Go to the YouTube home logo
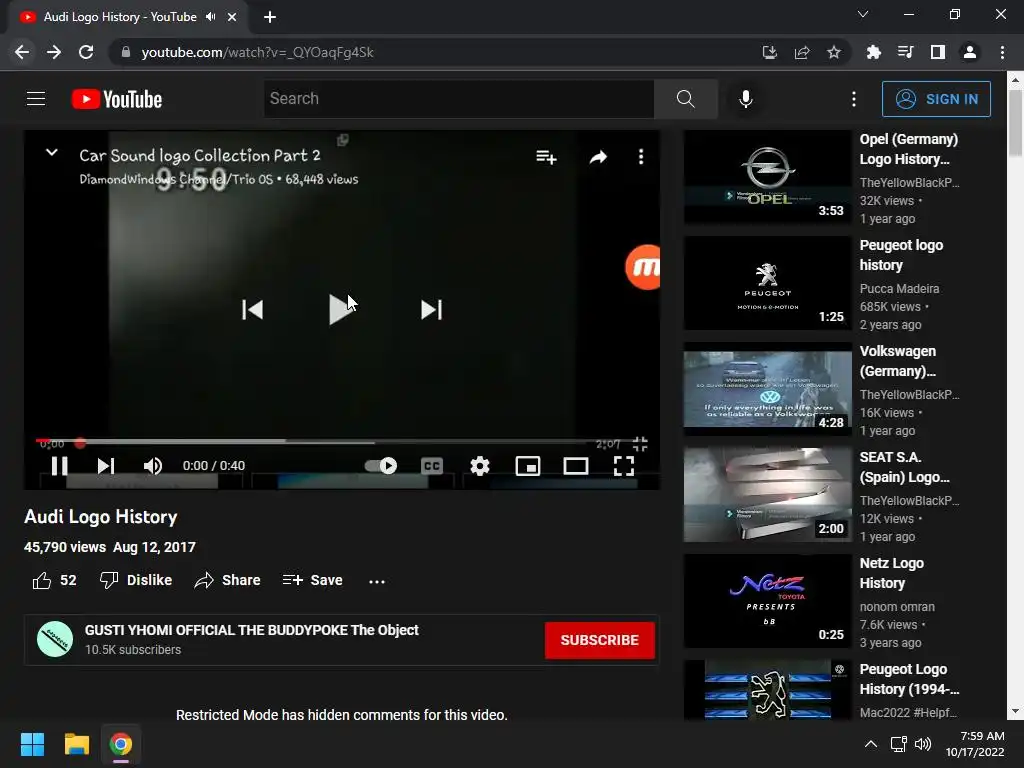This screenshot has height=768, width=1024. click(117, 99)
